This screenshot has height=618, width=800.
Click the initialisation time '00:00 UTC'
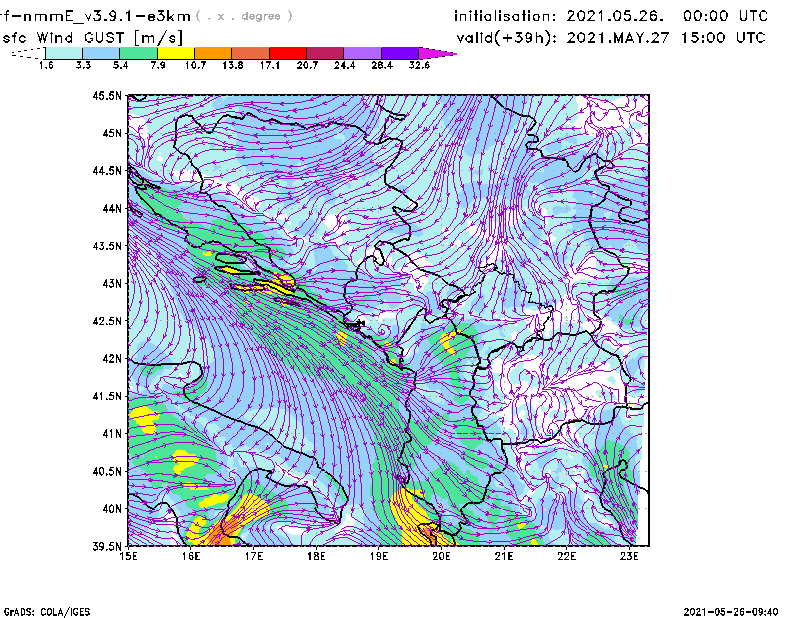(x=725, y=16)
